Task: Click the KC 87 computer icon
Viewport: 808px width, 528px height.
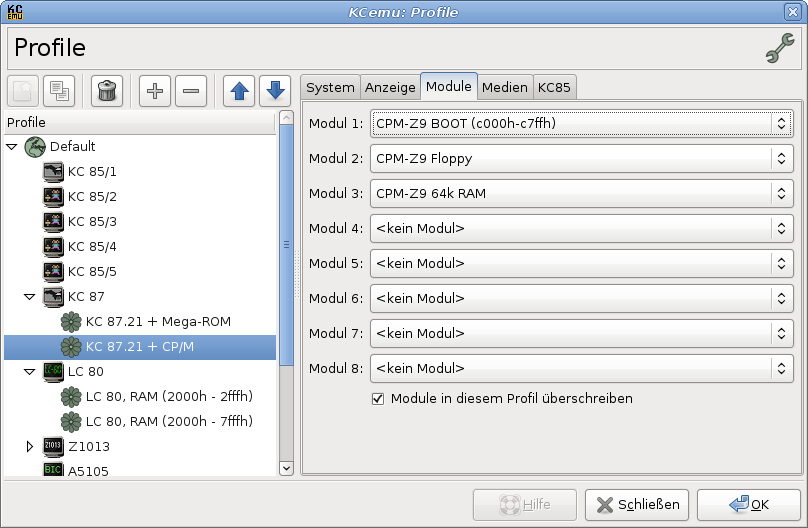Action: [x=53, y=297]
